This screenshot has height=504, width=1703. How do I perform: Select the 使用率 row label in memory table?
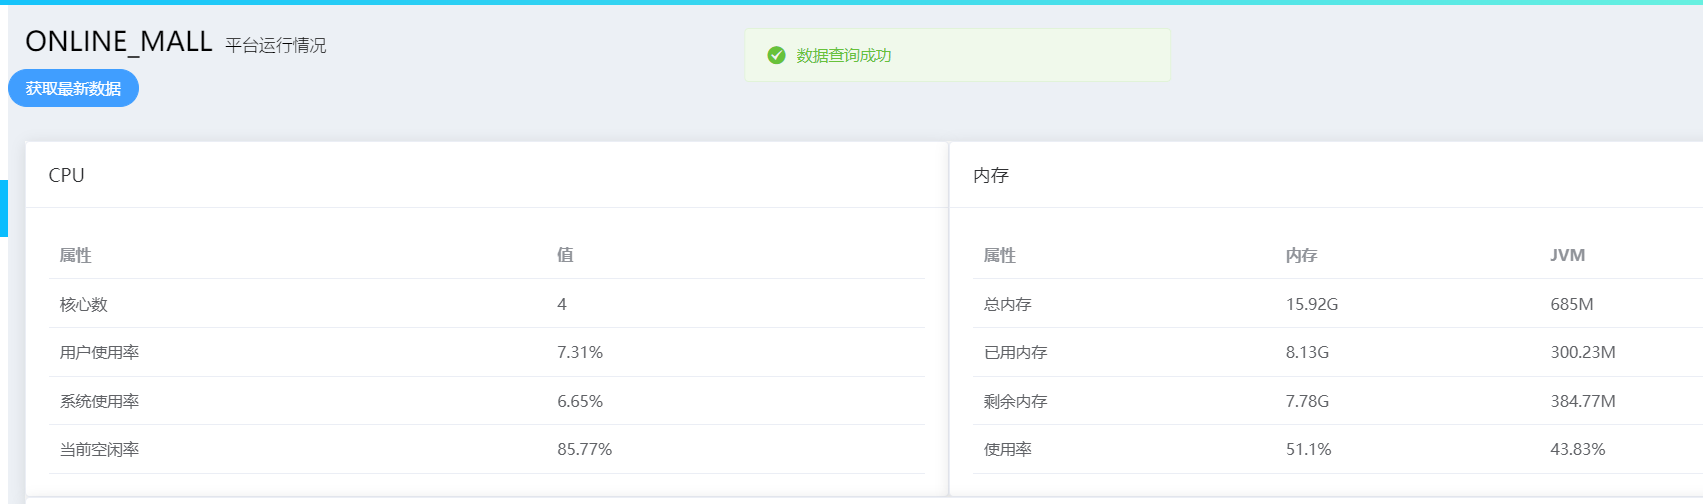click(x=1008, y=449)
